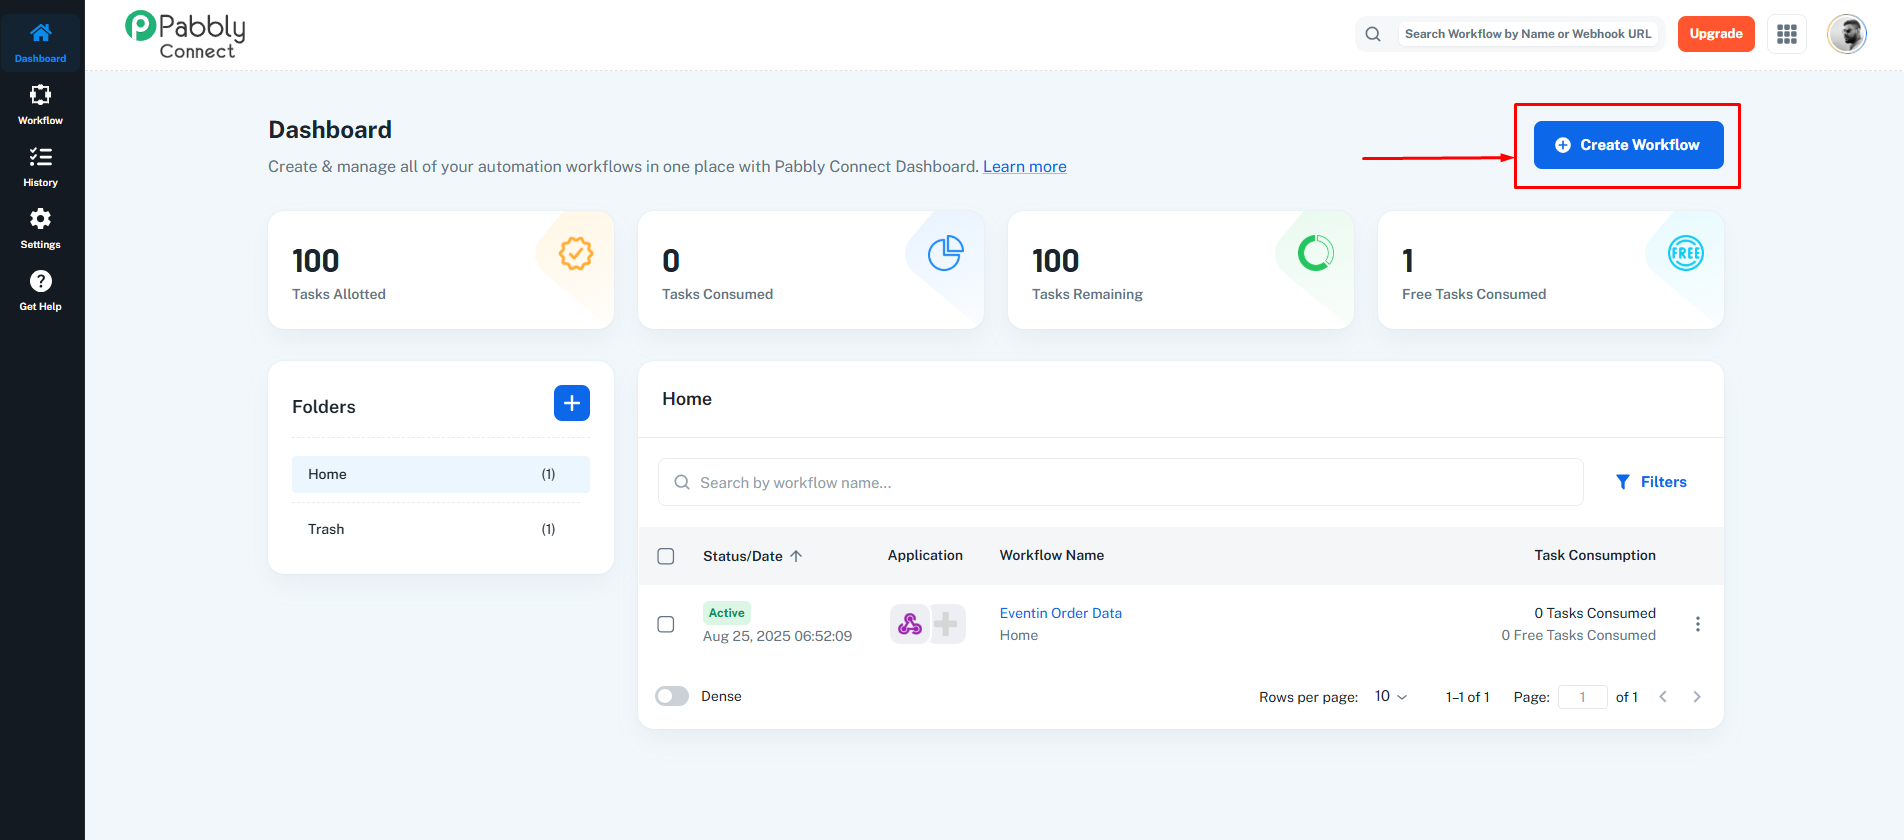The height and width of the screenshot is (840, 1904).
Task: Tick the Eventin Order Data row checkbox
Action: 666,624
